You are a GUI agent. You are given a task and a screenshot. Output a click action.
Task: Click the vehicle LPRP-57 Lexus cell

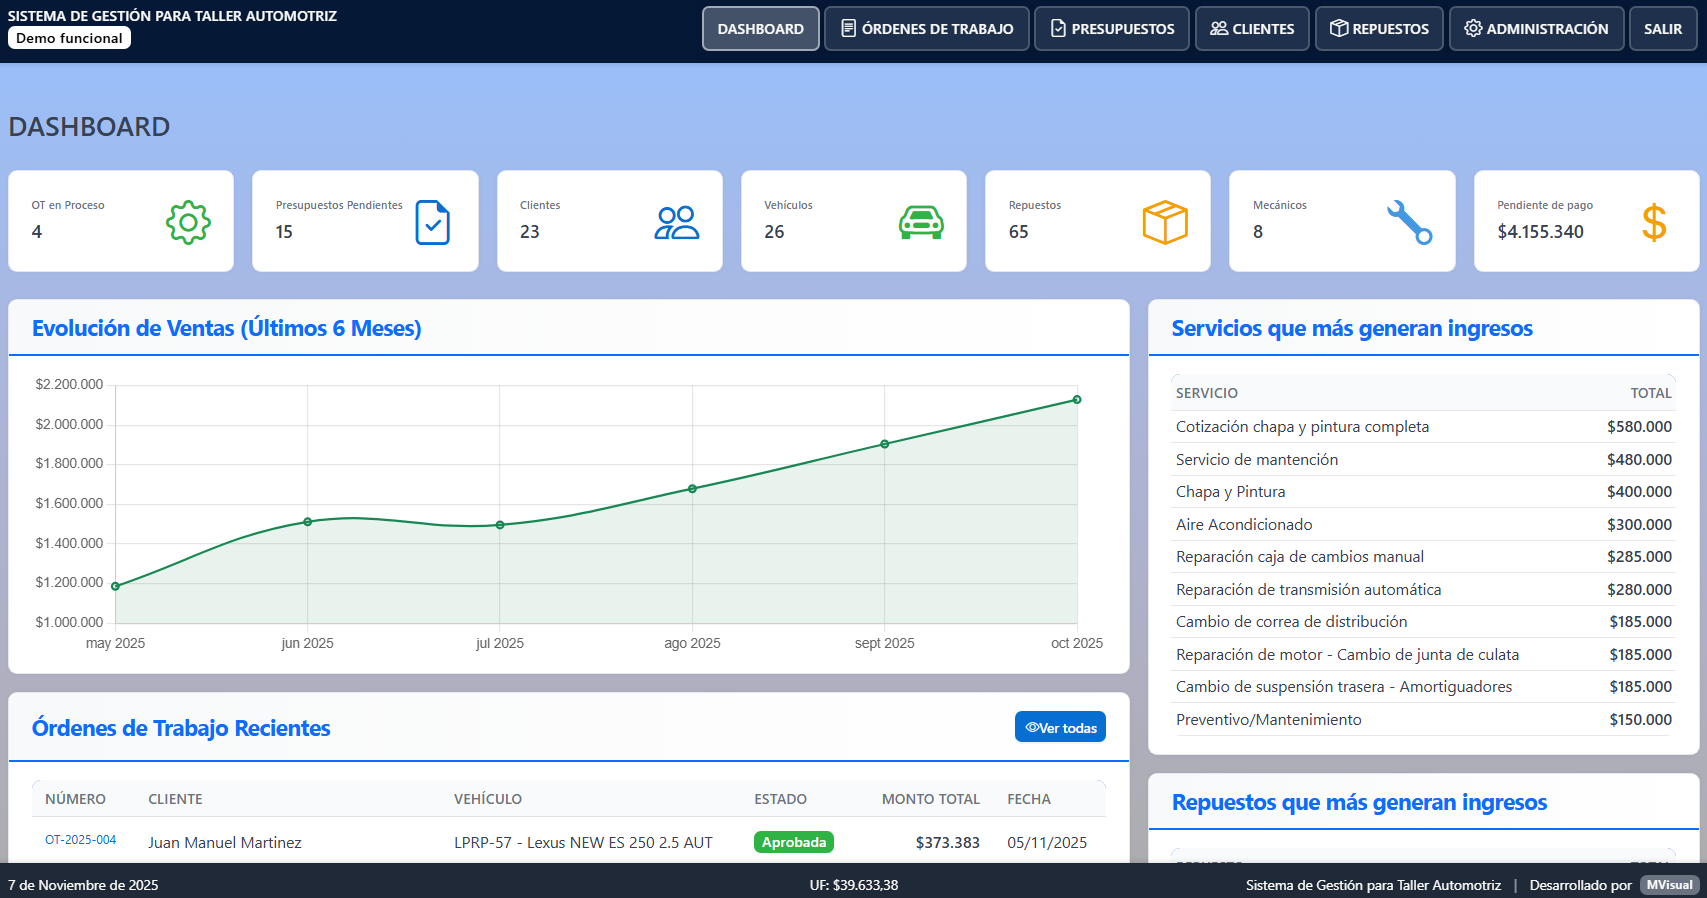click(583, 842)
